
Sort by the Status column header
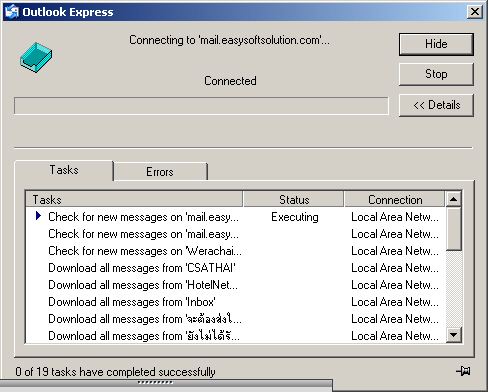(x=294, y=199)
